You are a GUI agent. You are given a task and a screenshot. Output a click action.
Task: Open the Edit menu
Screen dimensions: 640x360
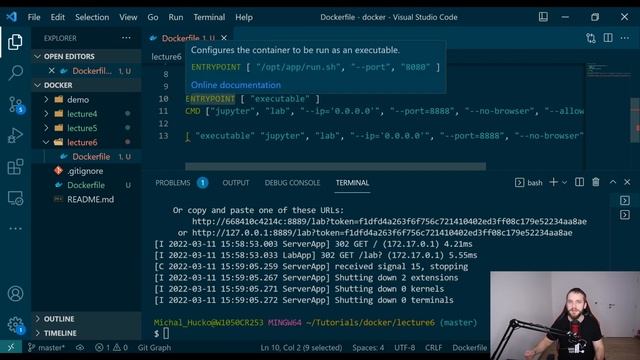pyautogui.click(x=58, y=17)
